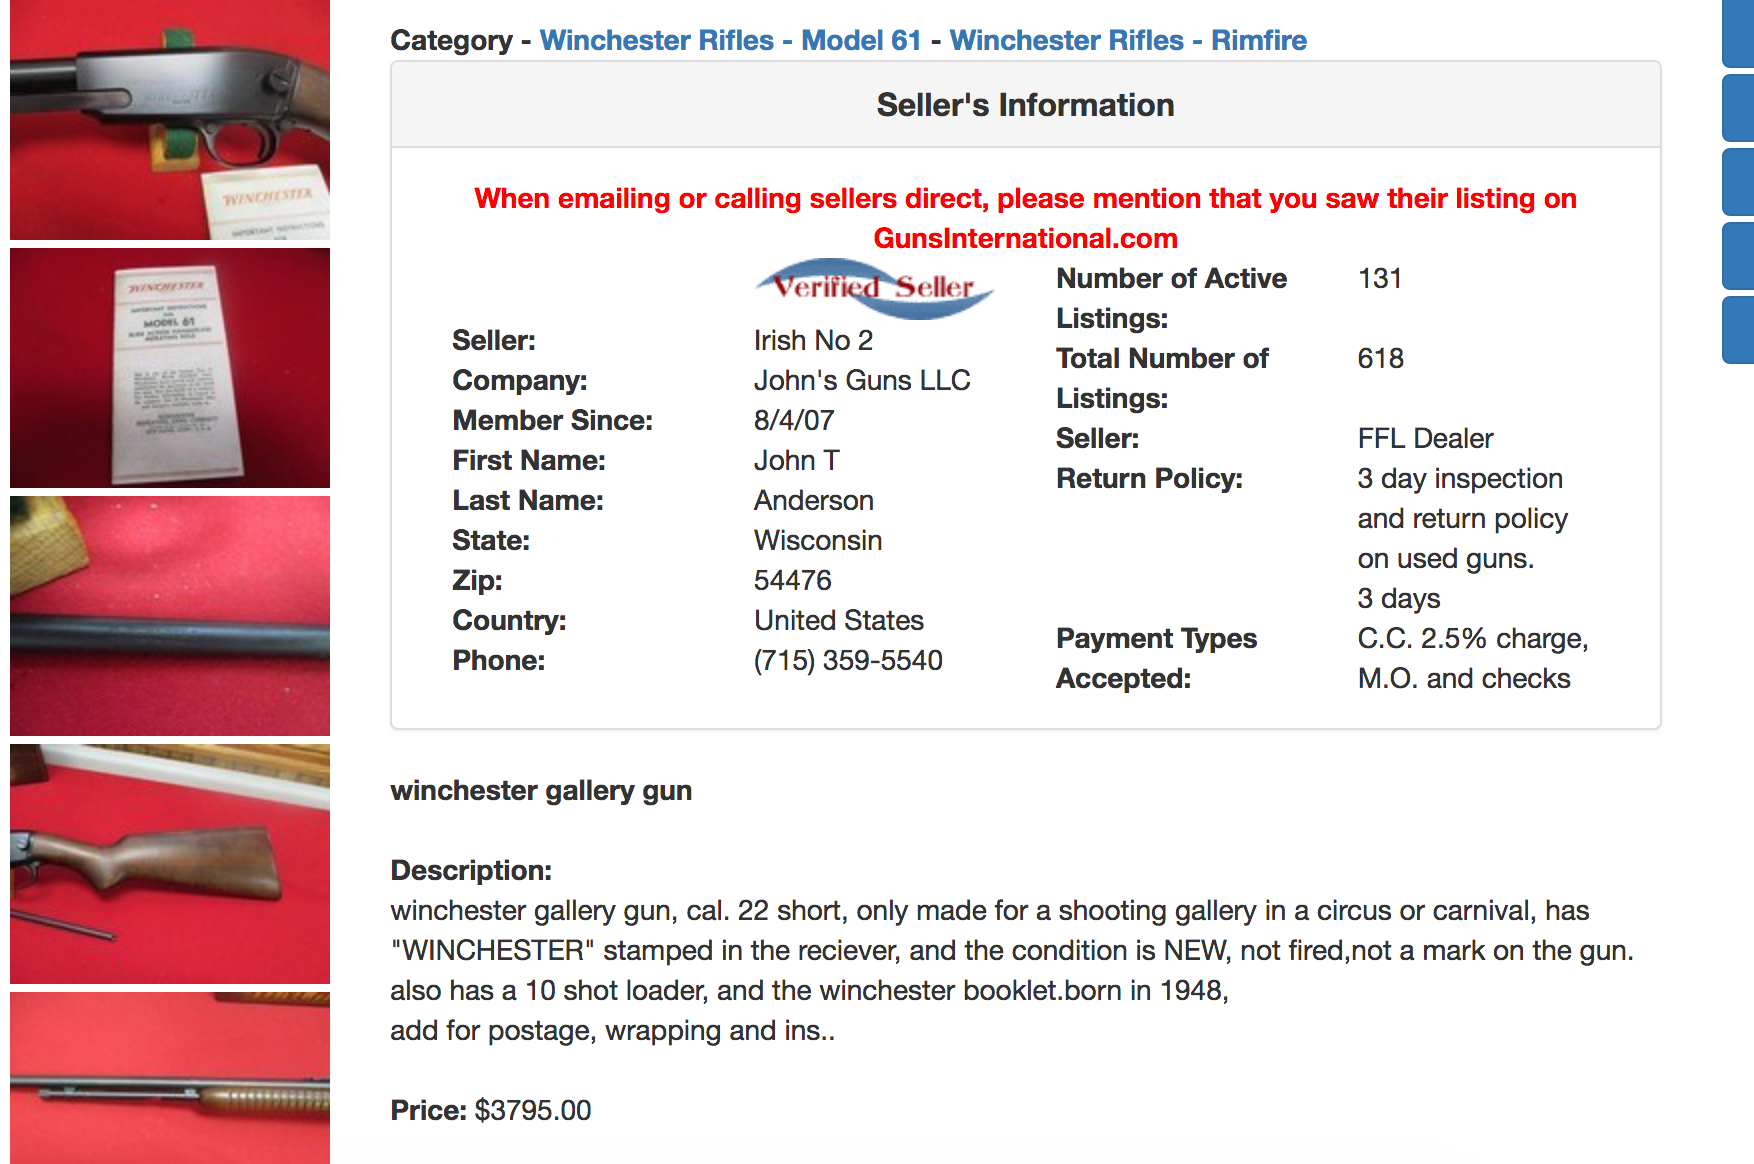Click the Irish No 2 seller name
The height and width of the screenshot is (1164, 1754).
tap(813, 340)
